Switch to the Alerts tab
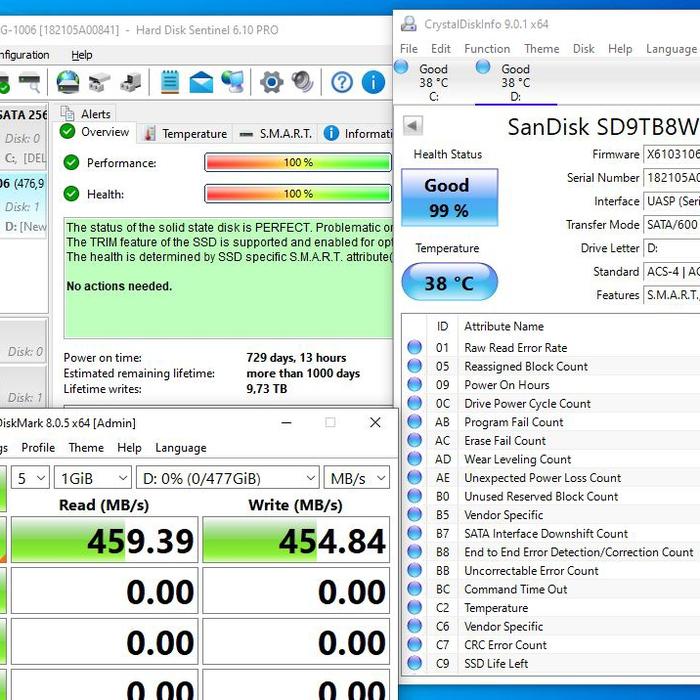 [86, 114]
